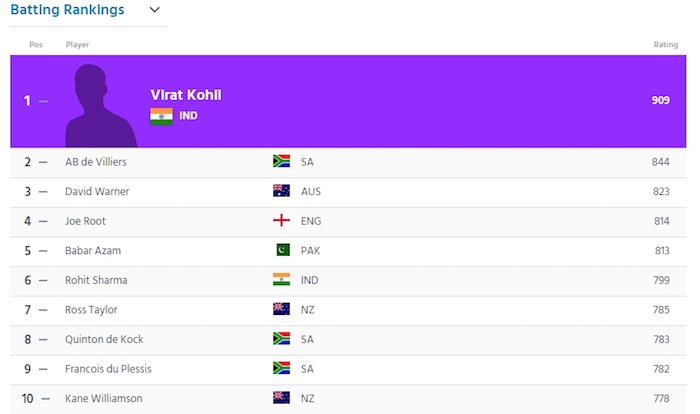Open Virat Kohli's player profile name
The image size is (700, 414).
pyautogui.click(x=185, y=95)
